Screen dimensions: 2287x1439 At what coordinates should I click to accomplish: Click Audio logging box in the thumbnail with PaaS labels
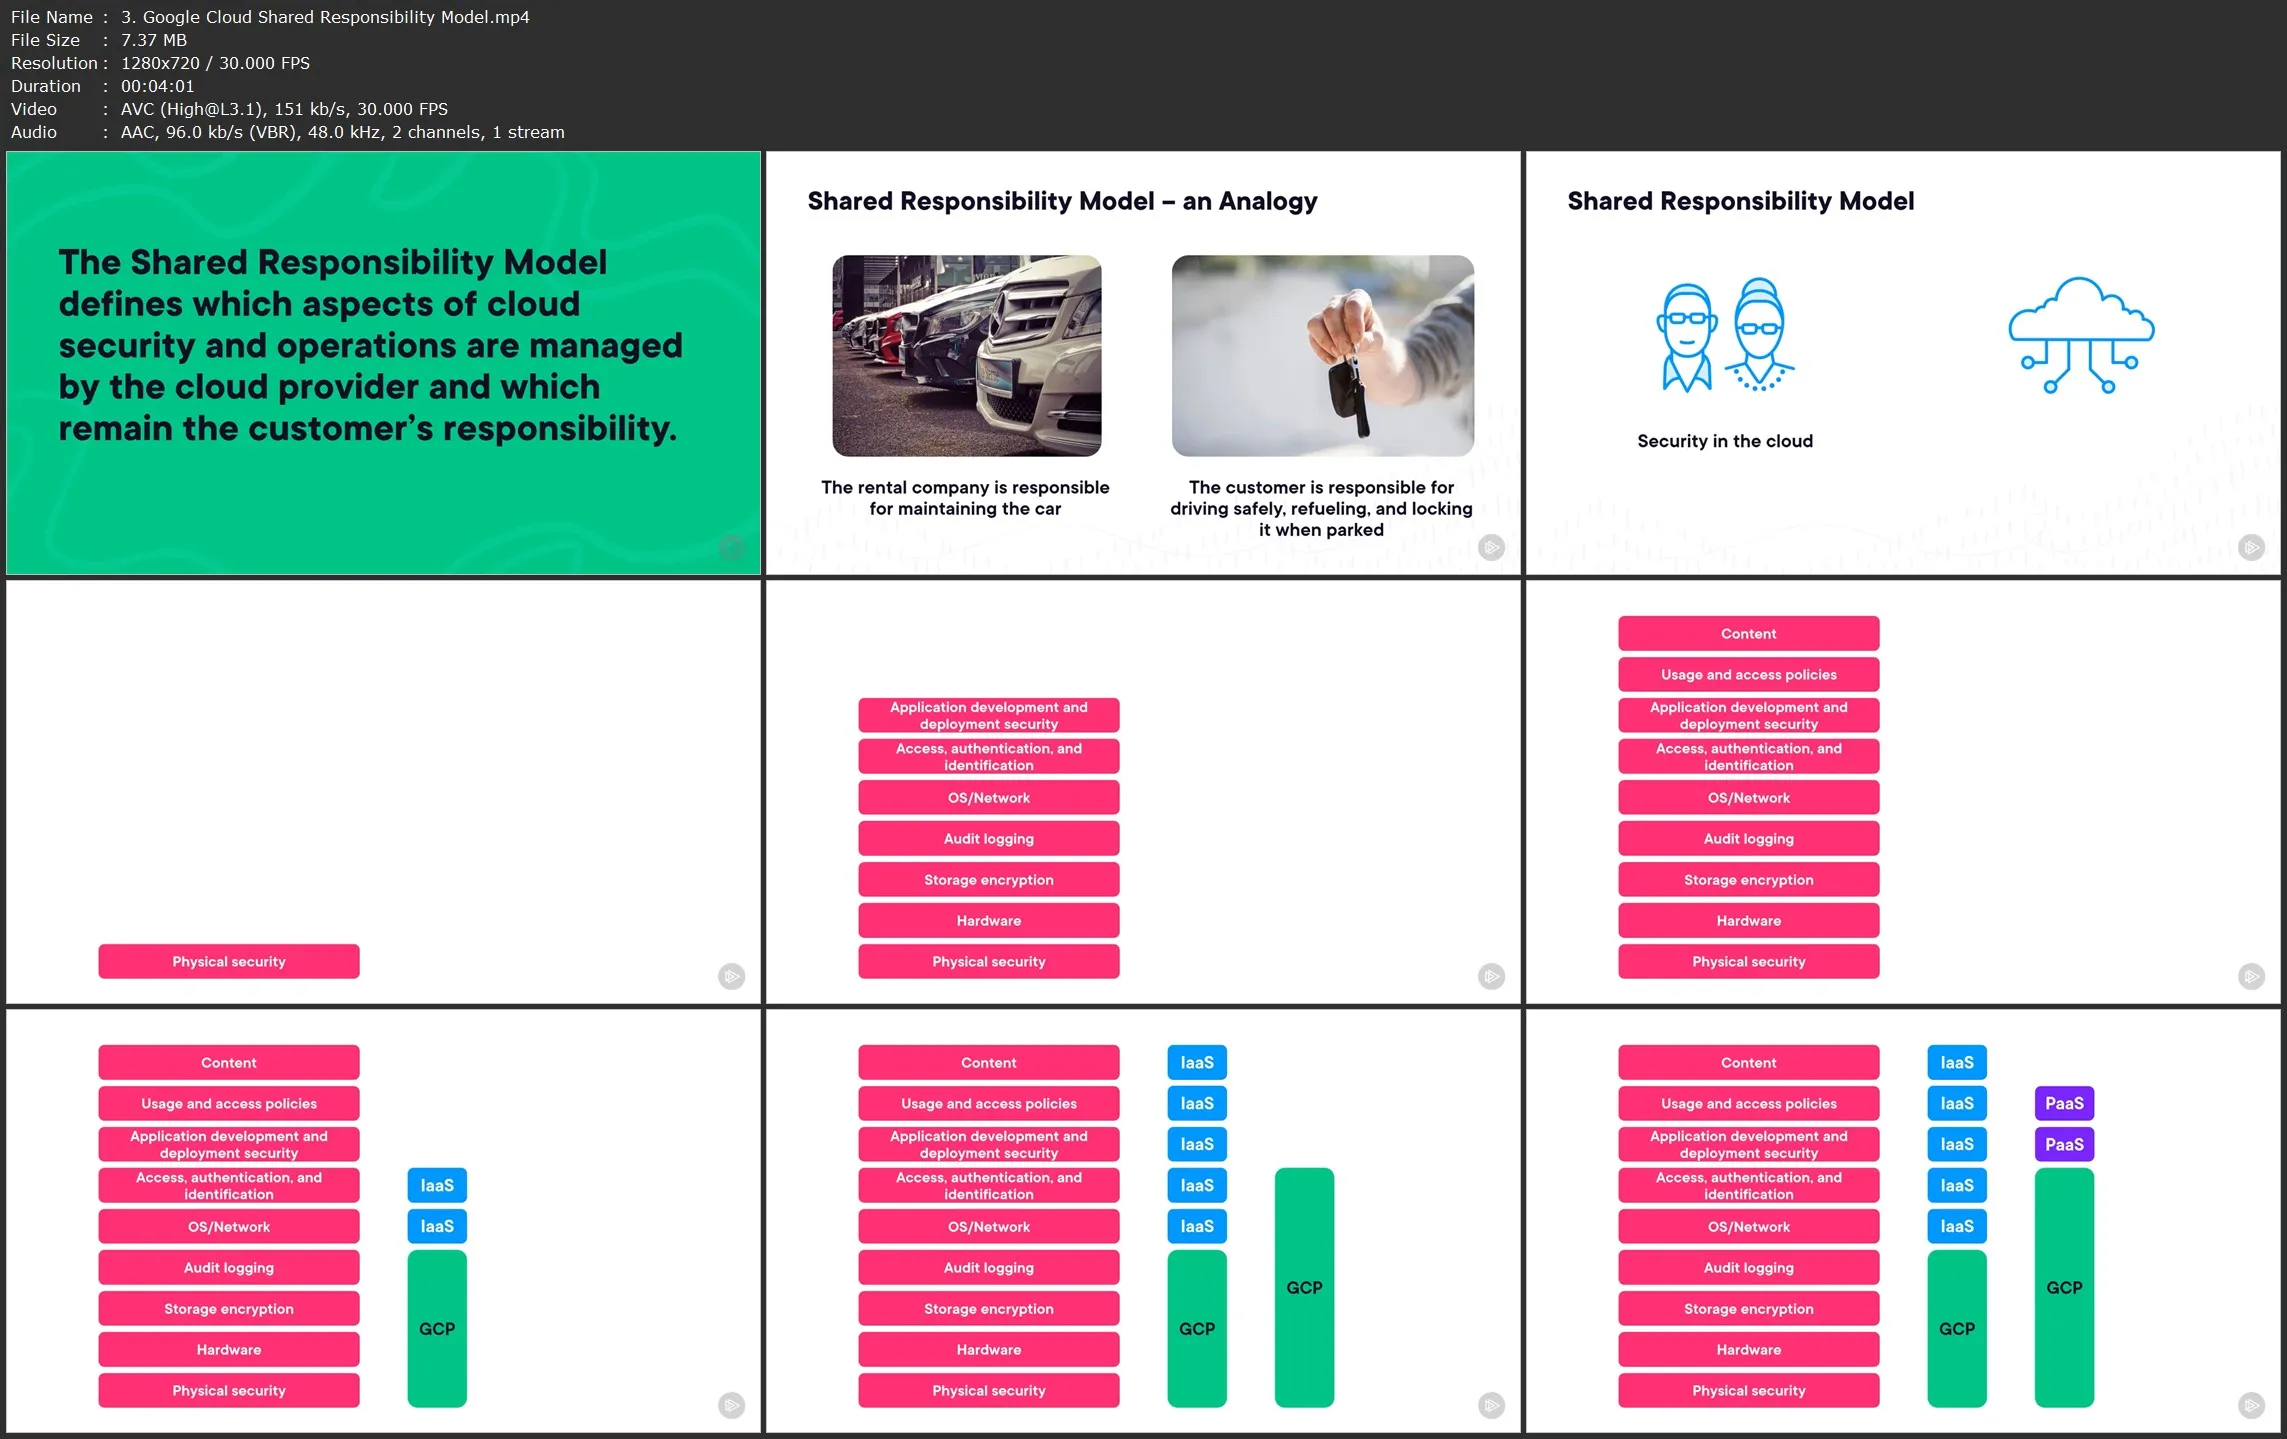click(1748, 1267)
